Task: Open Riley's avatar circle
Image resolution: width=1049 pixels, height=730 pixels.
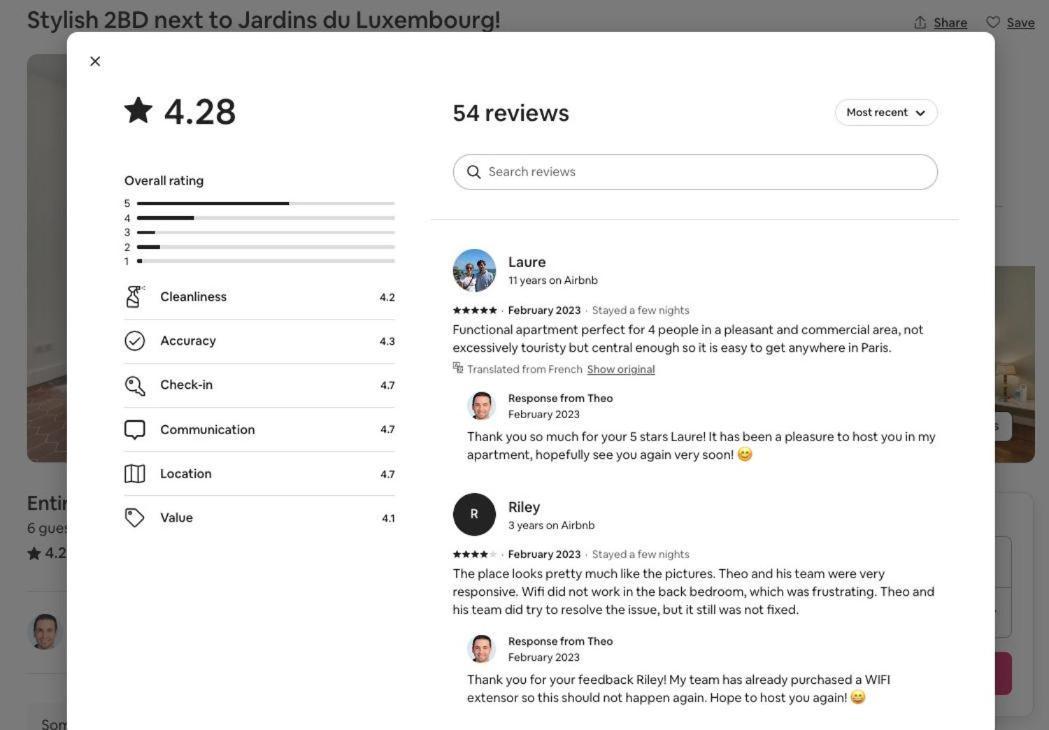Action: point(474,515)
